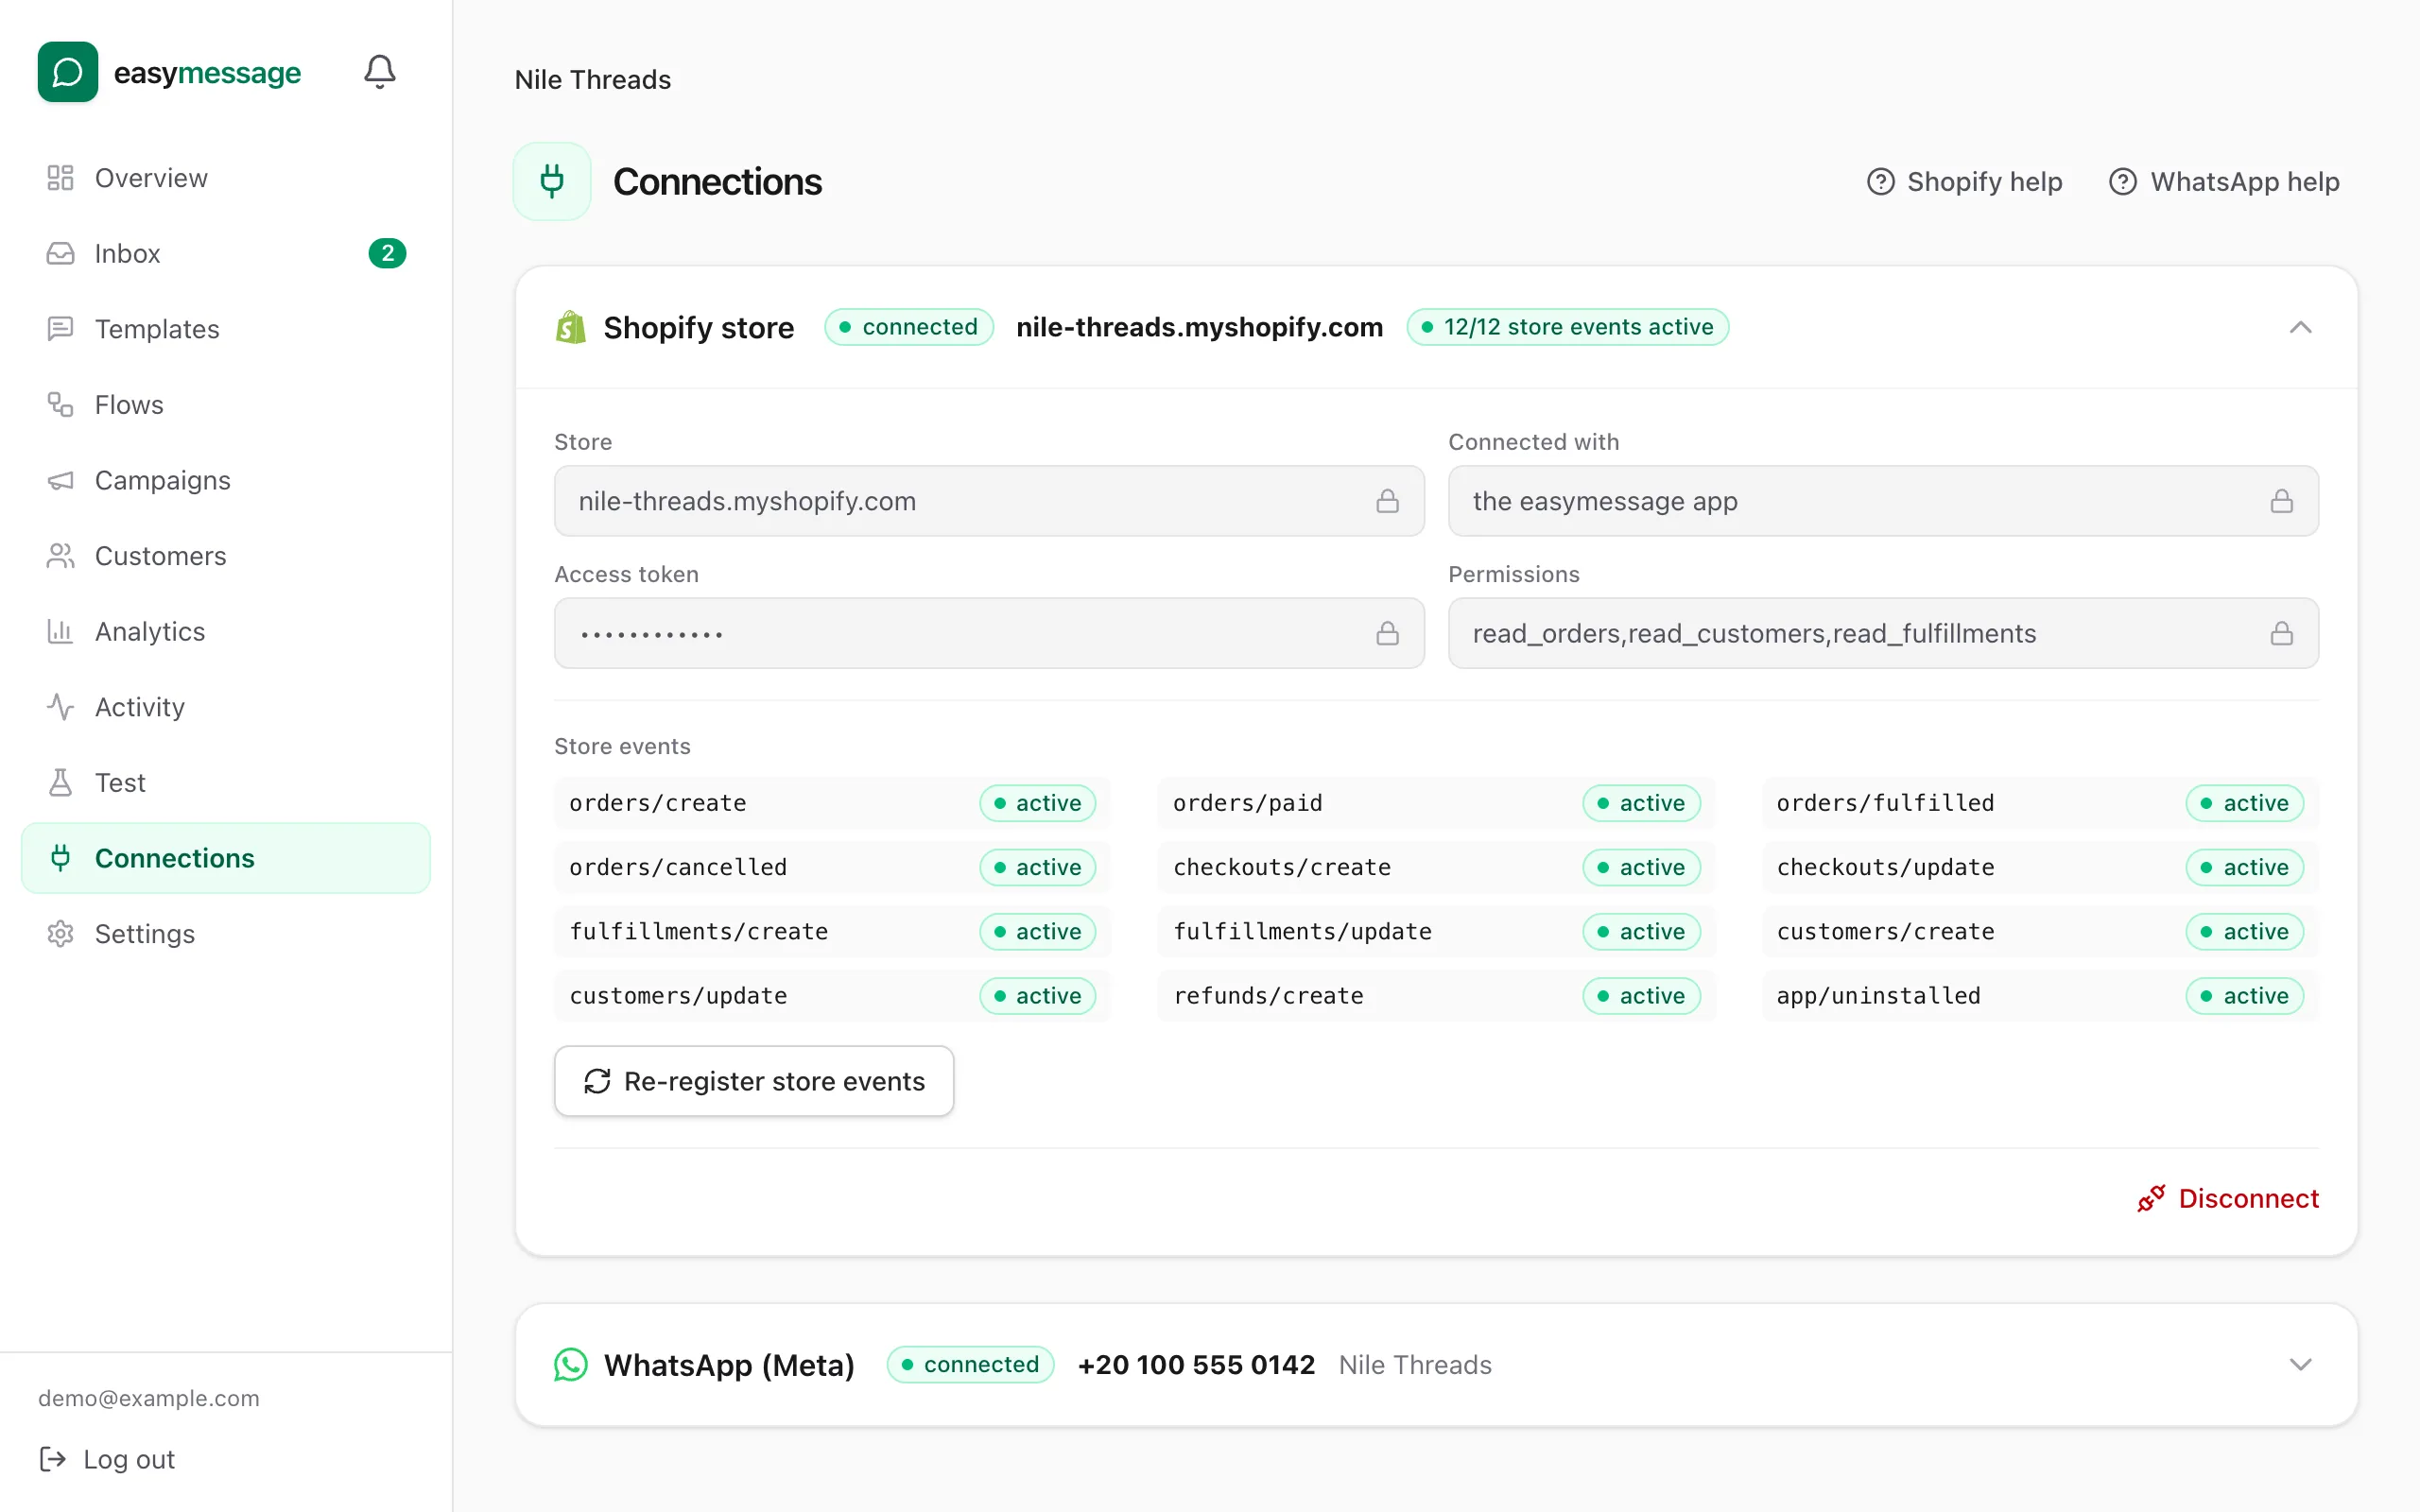Click the lock icon in Permissions field
Viewport: 2420px width, 1512px height.
2281,633
